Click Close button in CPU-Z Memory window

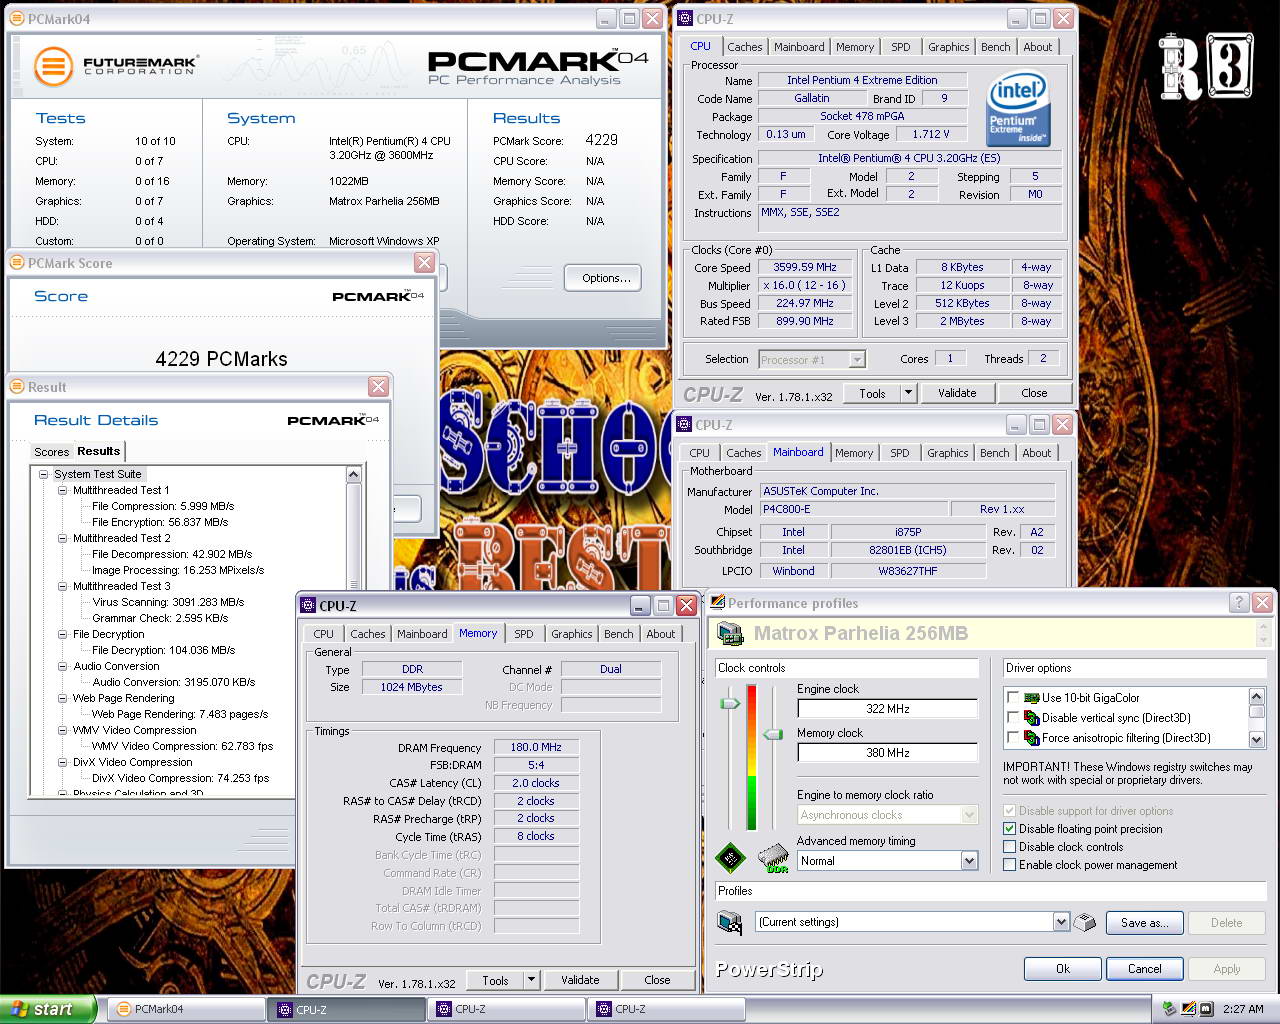coord(657,980)
